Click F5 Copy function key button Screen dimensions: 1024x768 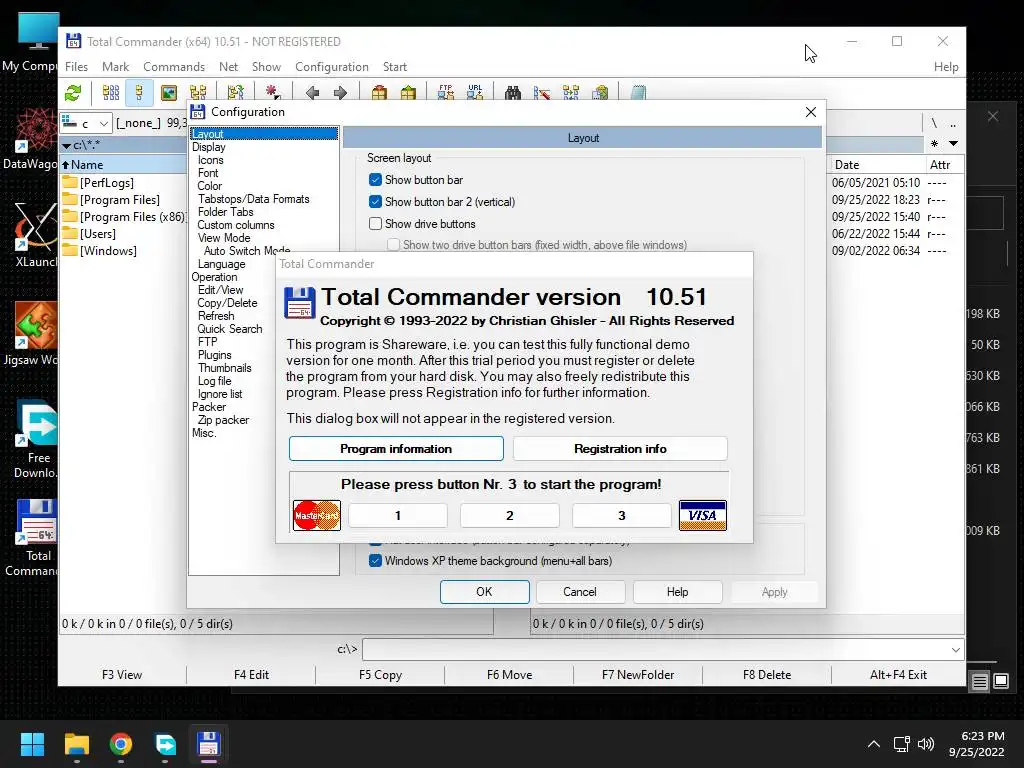point(380,675)
